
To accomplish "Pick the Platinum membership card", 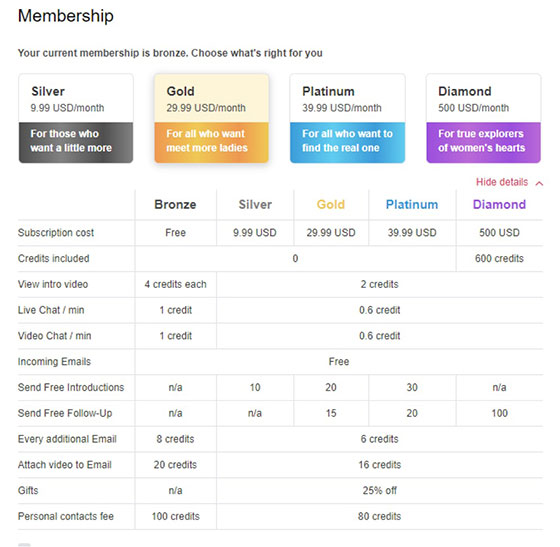I will point(348,119).
